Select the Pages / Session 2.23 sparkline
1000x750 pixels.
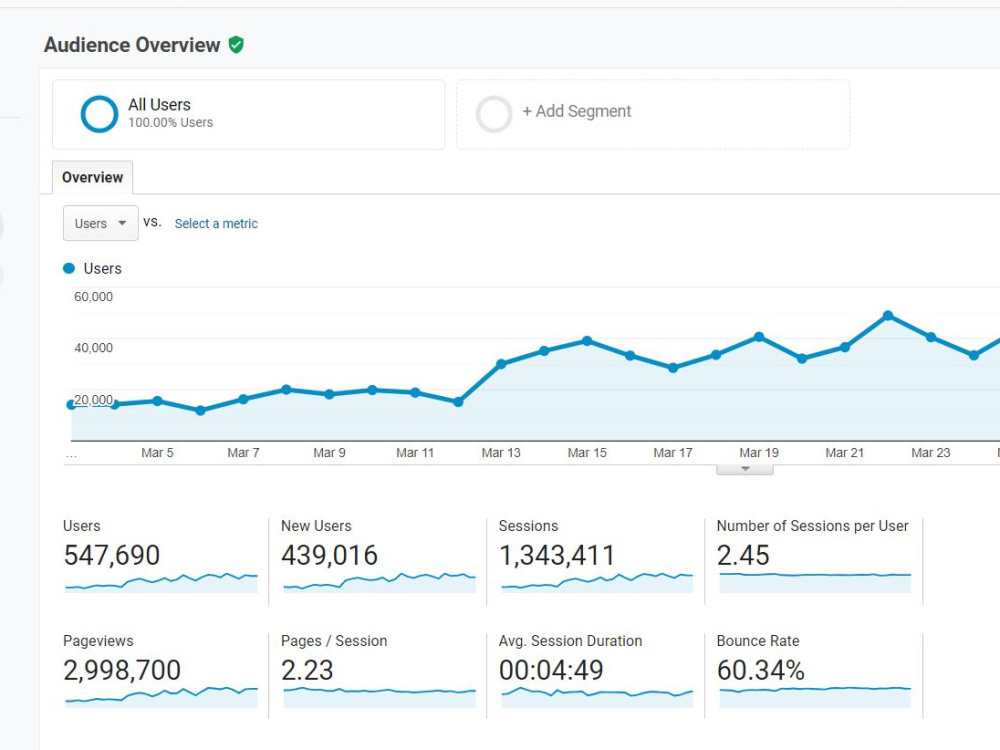click(379, 697)
